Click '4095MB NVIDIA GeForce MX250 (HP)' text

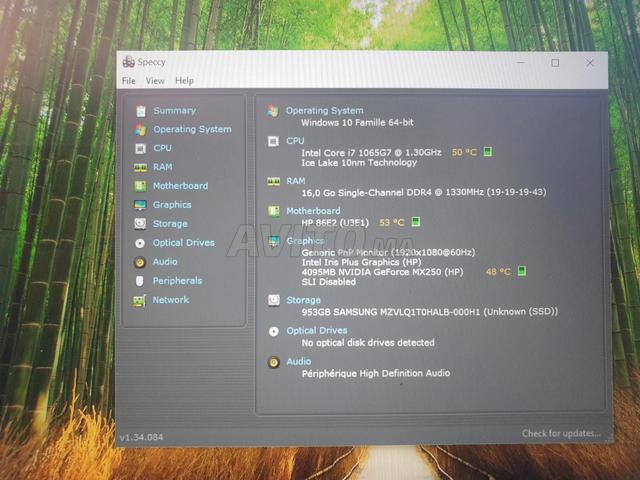pyautogui.click(x=382, y=272)
